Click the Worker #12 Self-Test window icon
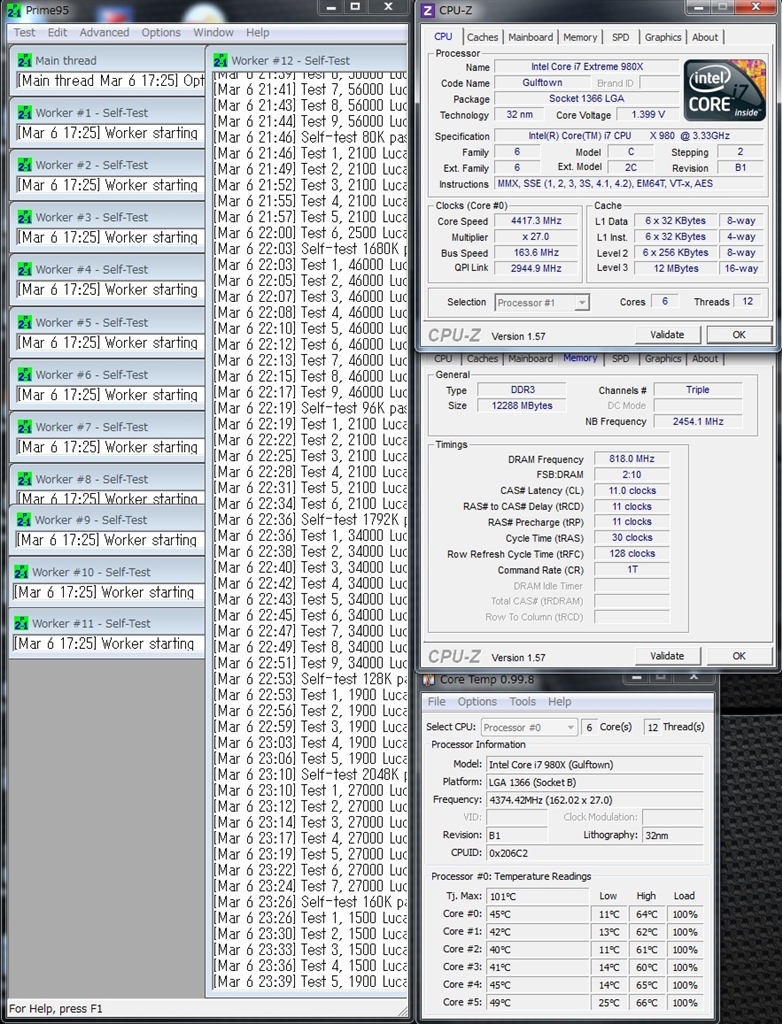Screen dimensions: 782x1024 220,60
